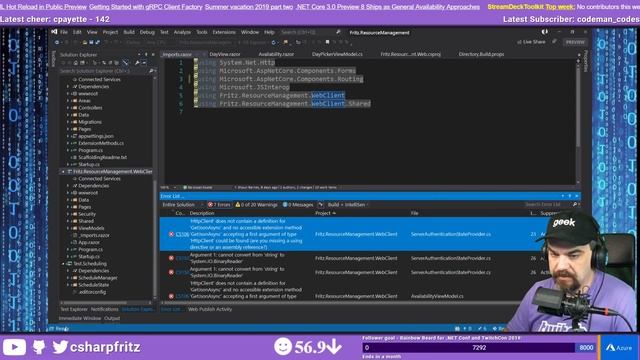Click the Live Share button
Image resolution: width=640 pixels, height=360 pixels.
click(531, 42)
